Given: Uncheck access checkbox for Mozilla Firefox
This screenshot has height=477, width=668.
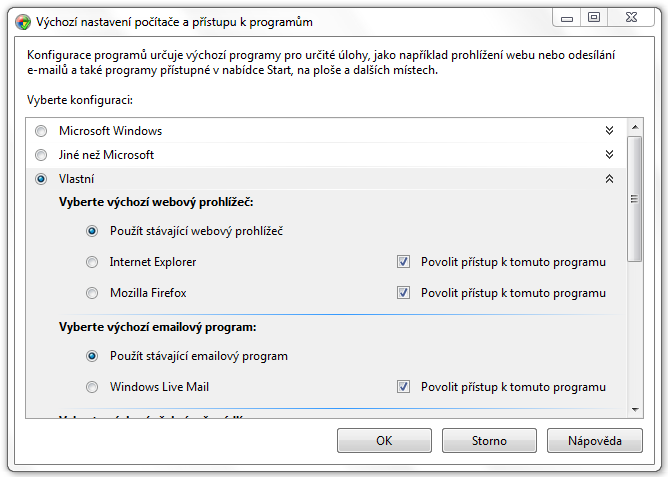Looking at the screenshot, I should [403, 293].
